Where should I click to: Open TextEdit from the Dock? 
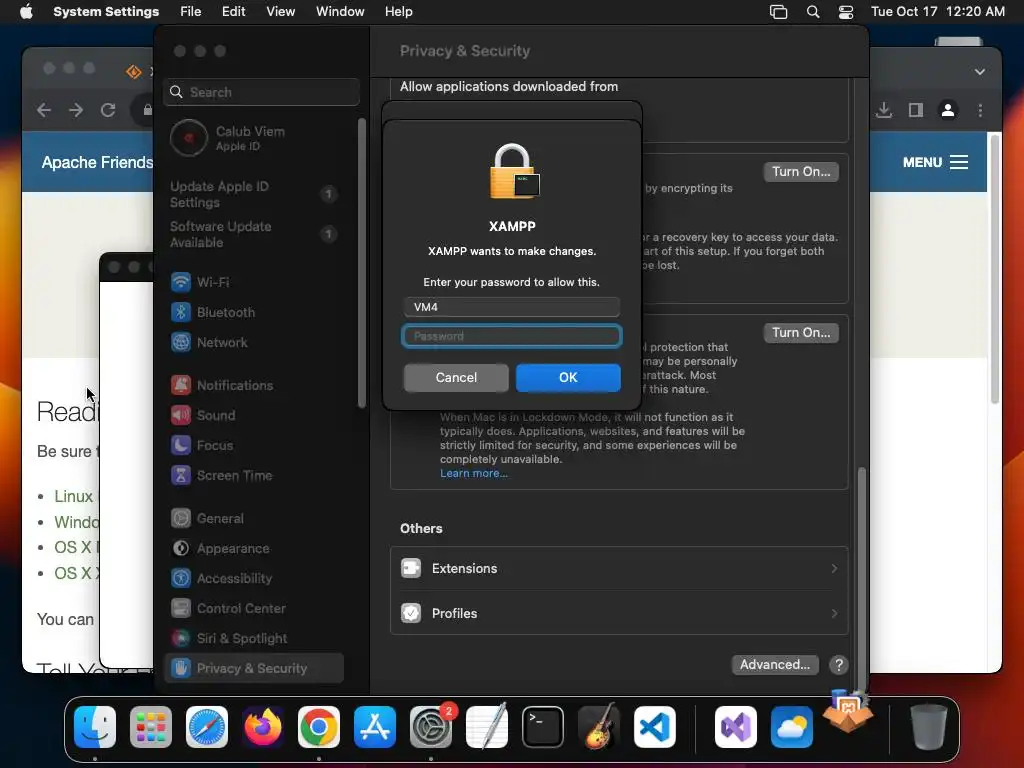tap(487, 727)
